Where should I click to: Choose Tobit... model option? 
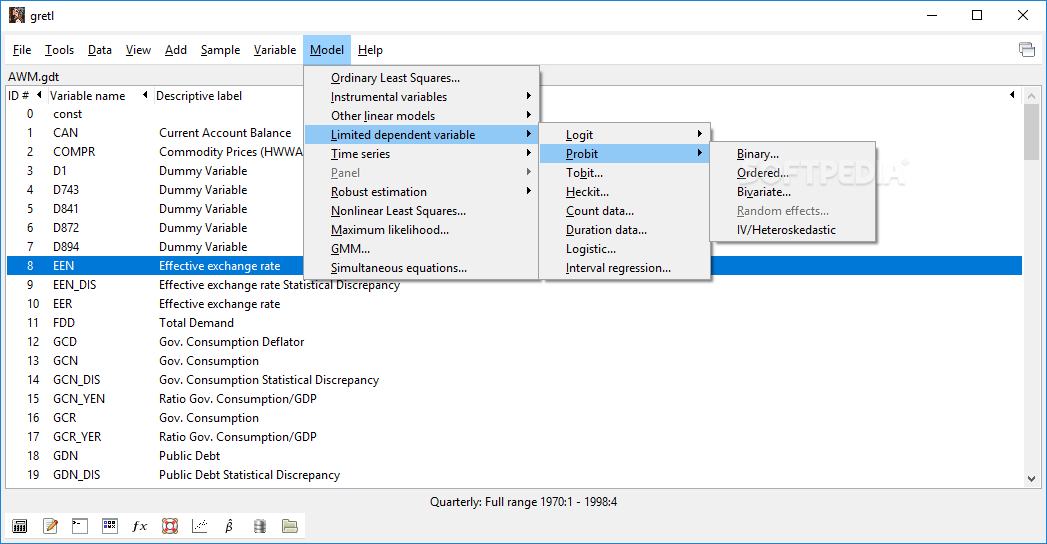pos(624,172)
